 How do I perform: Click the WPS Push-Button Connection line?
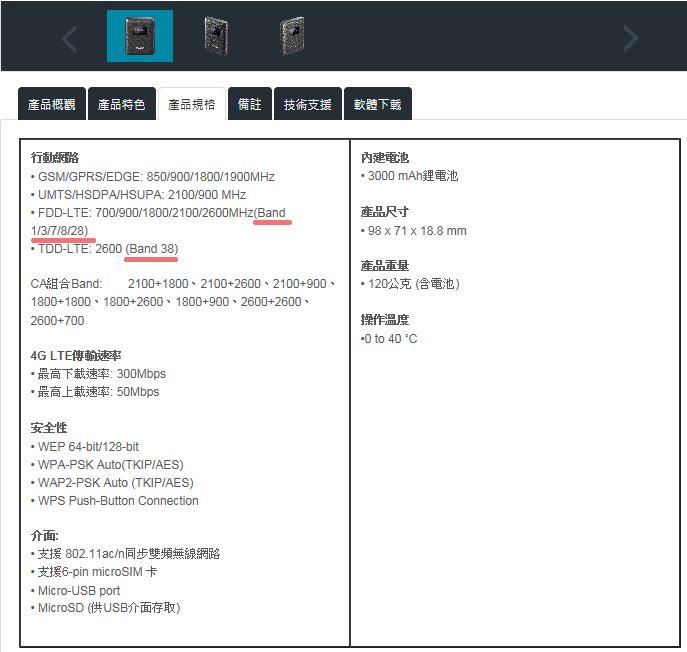pyautogui.click(x=114, y=500)
